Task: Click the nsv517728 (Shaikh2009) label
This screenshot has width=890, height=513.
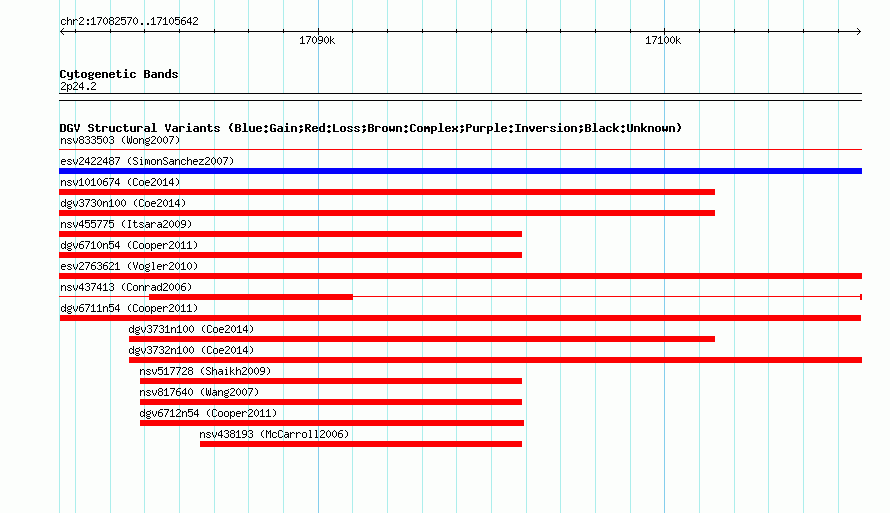Action: tap(205, 371)
